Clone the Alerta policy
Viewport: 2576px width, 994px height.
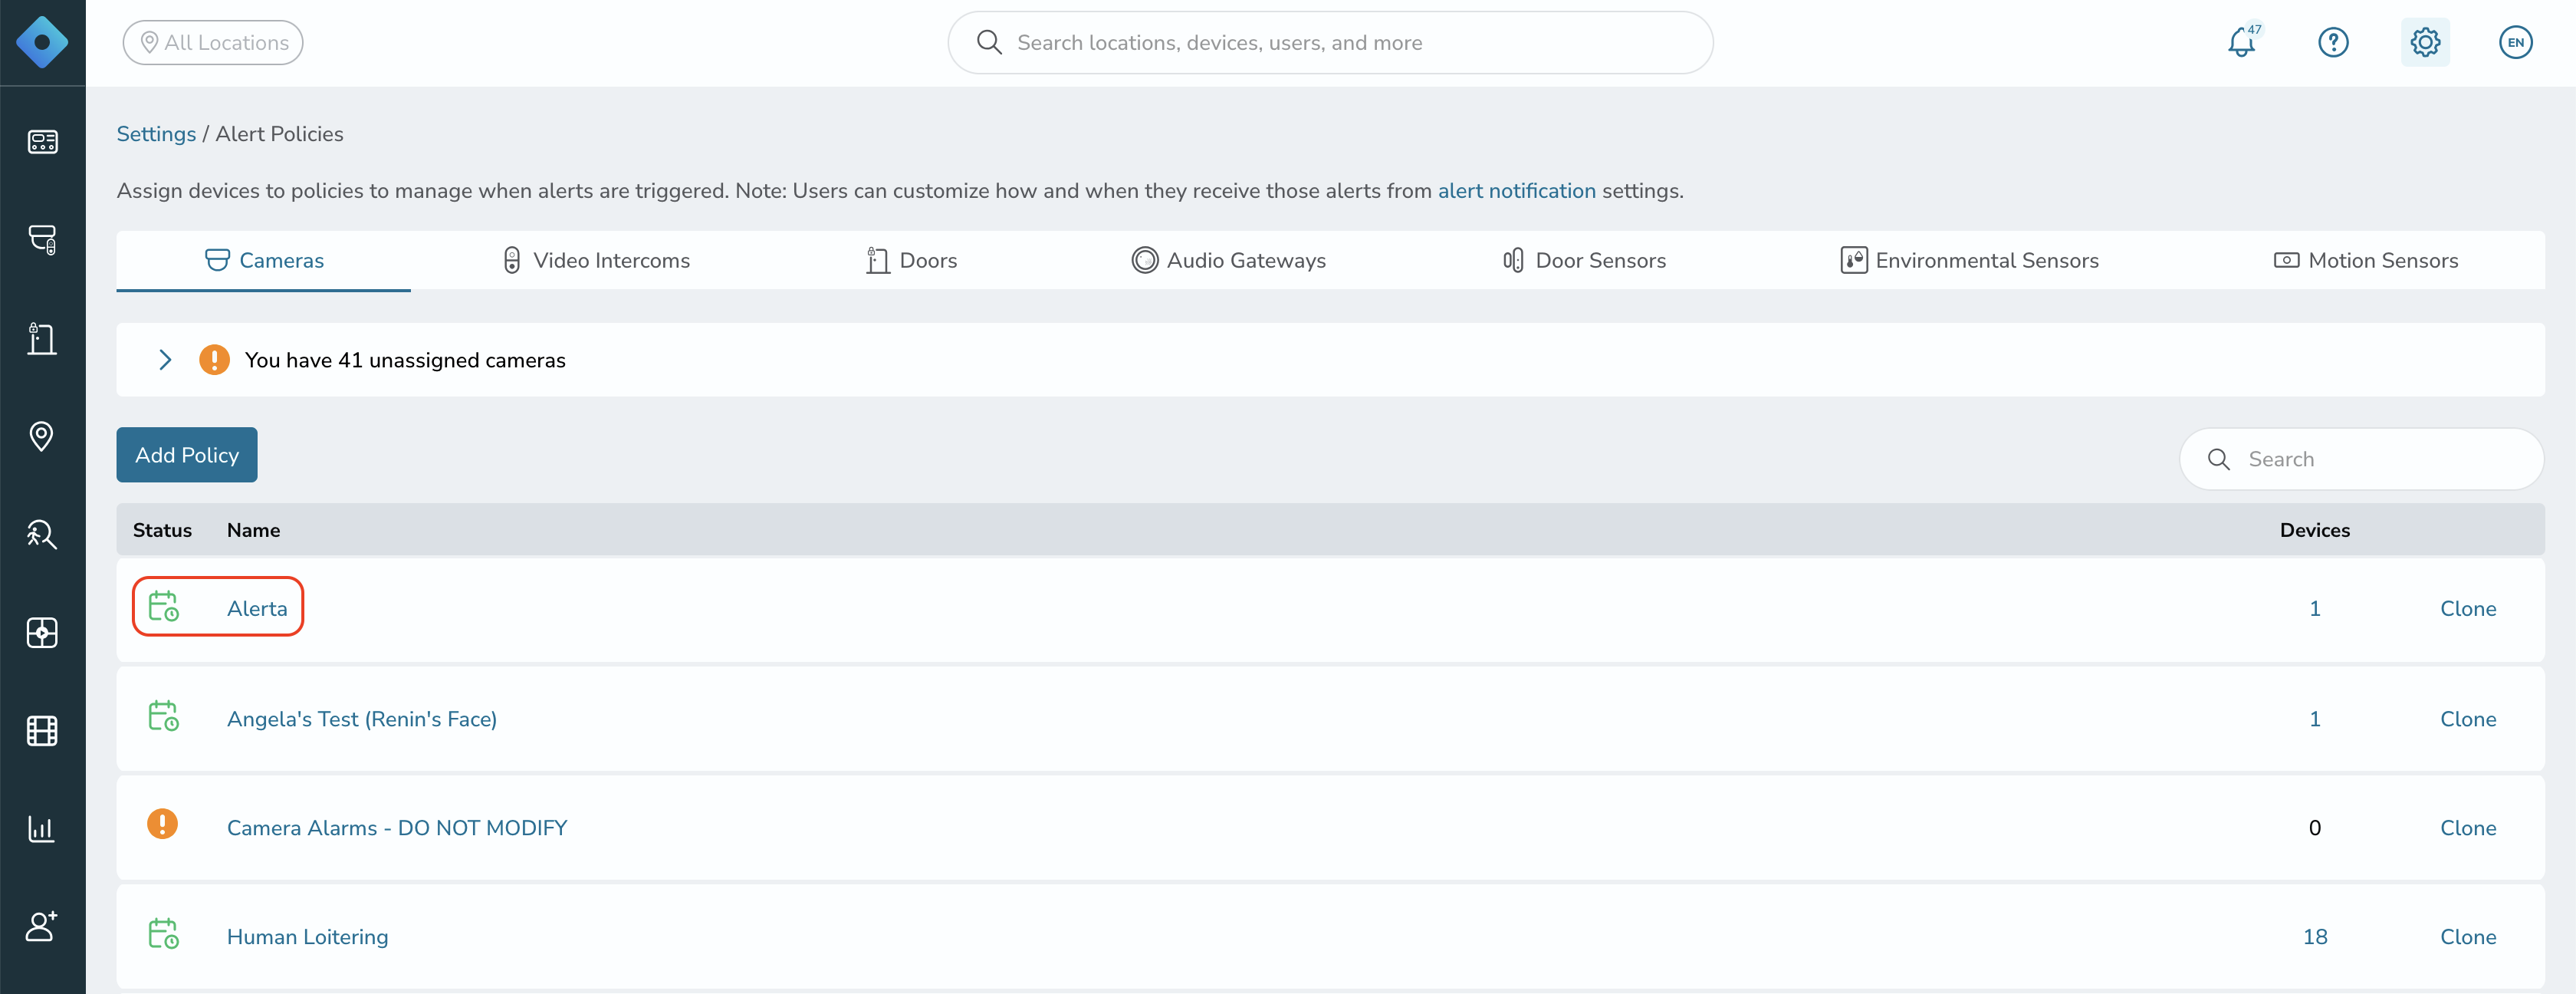pos(2468,609)
